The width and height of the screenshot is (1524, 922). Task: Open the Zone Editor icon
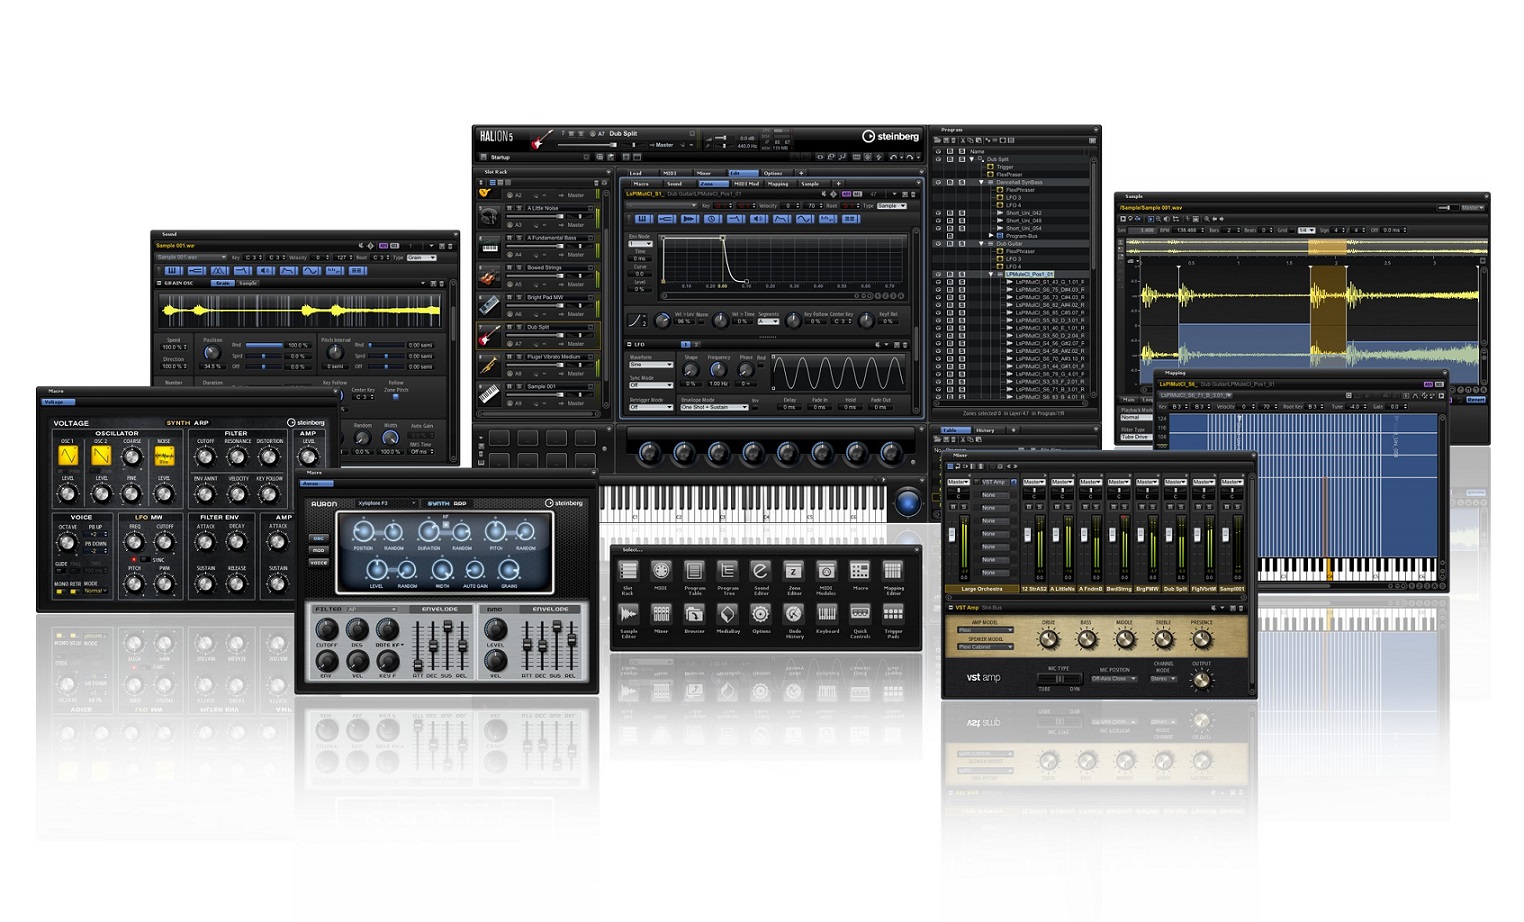(x=794, y=571)
